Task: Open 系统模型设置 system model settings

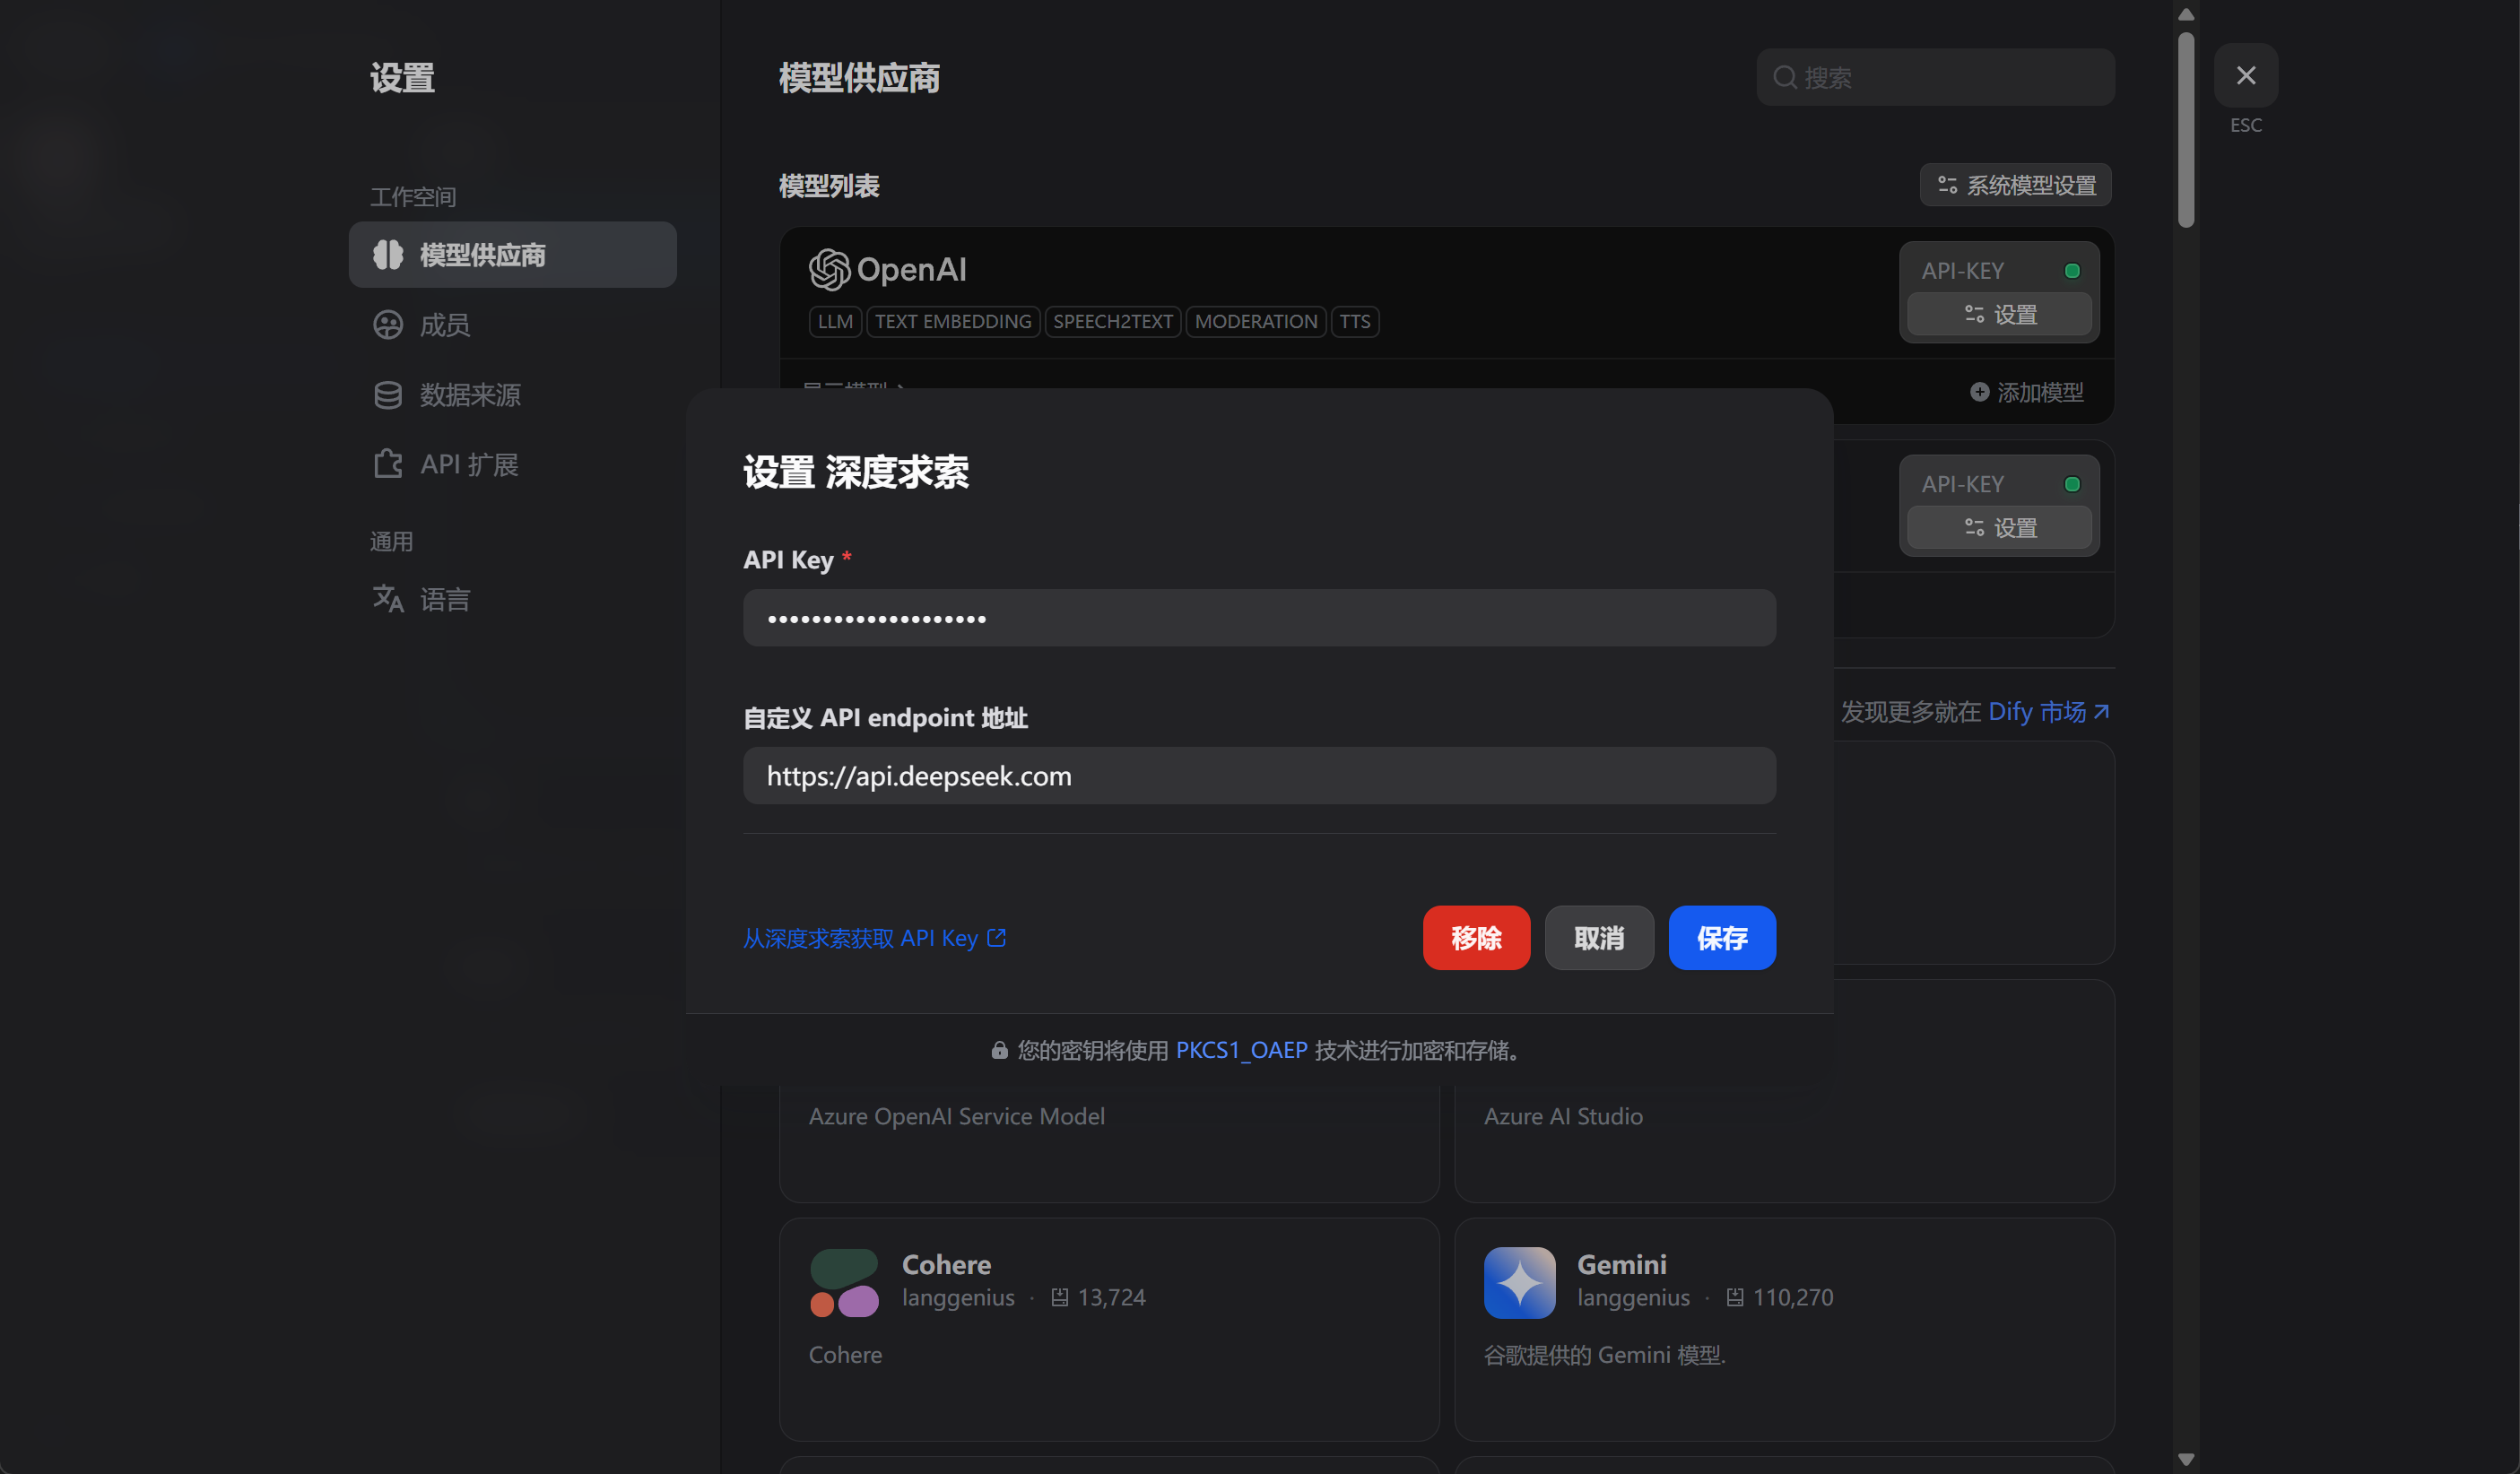Action: [2016, 185]
